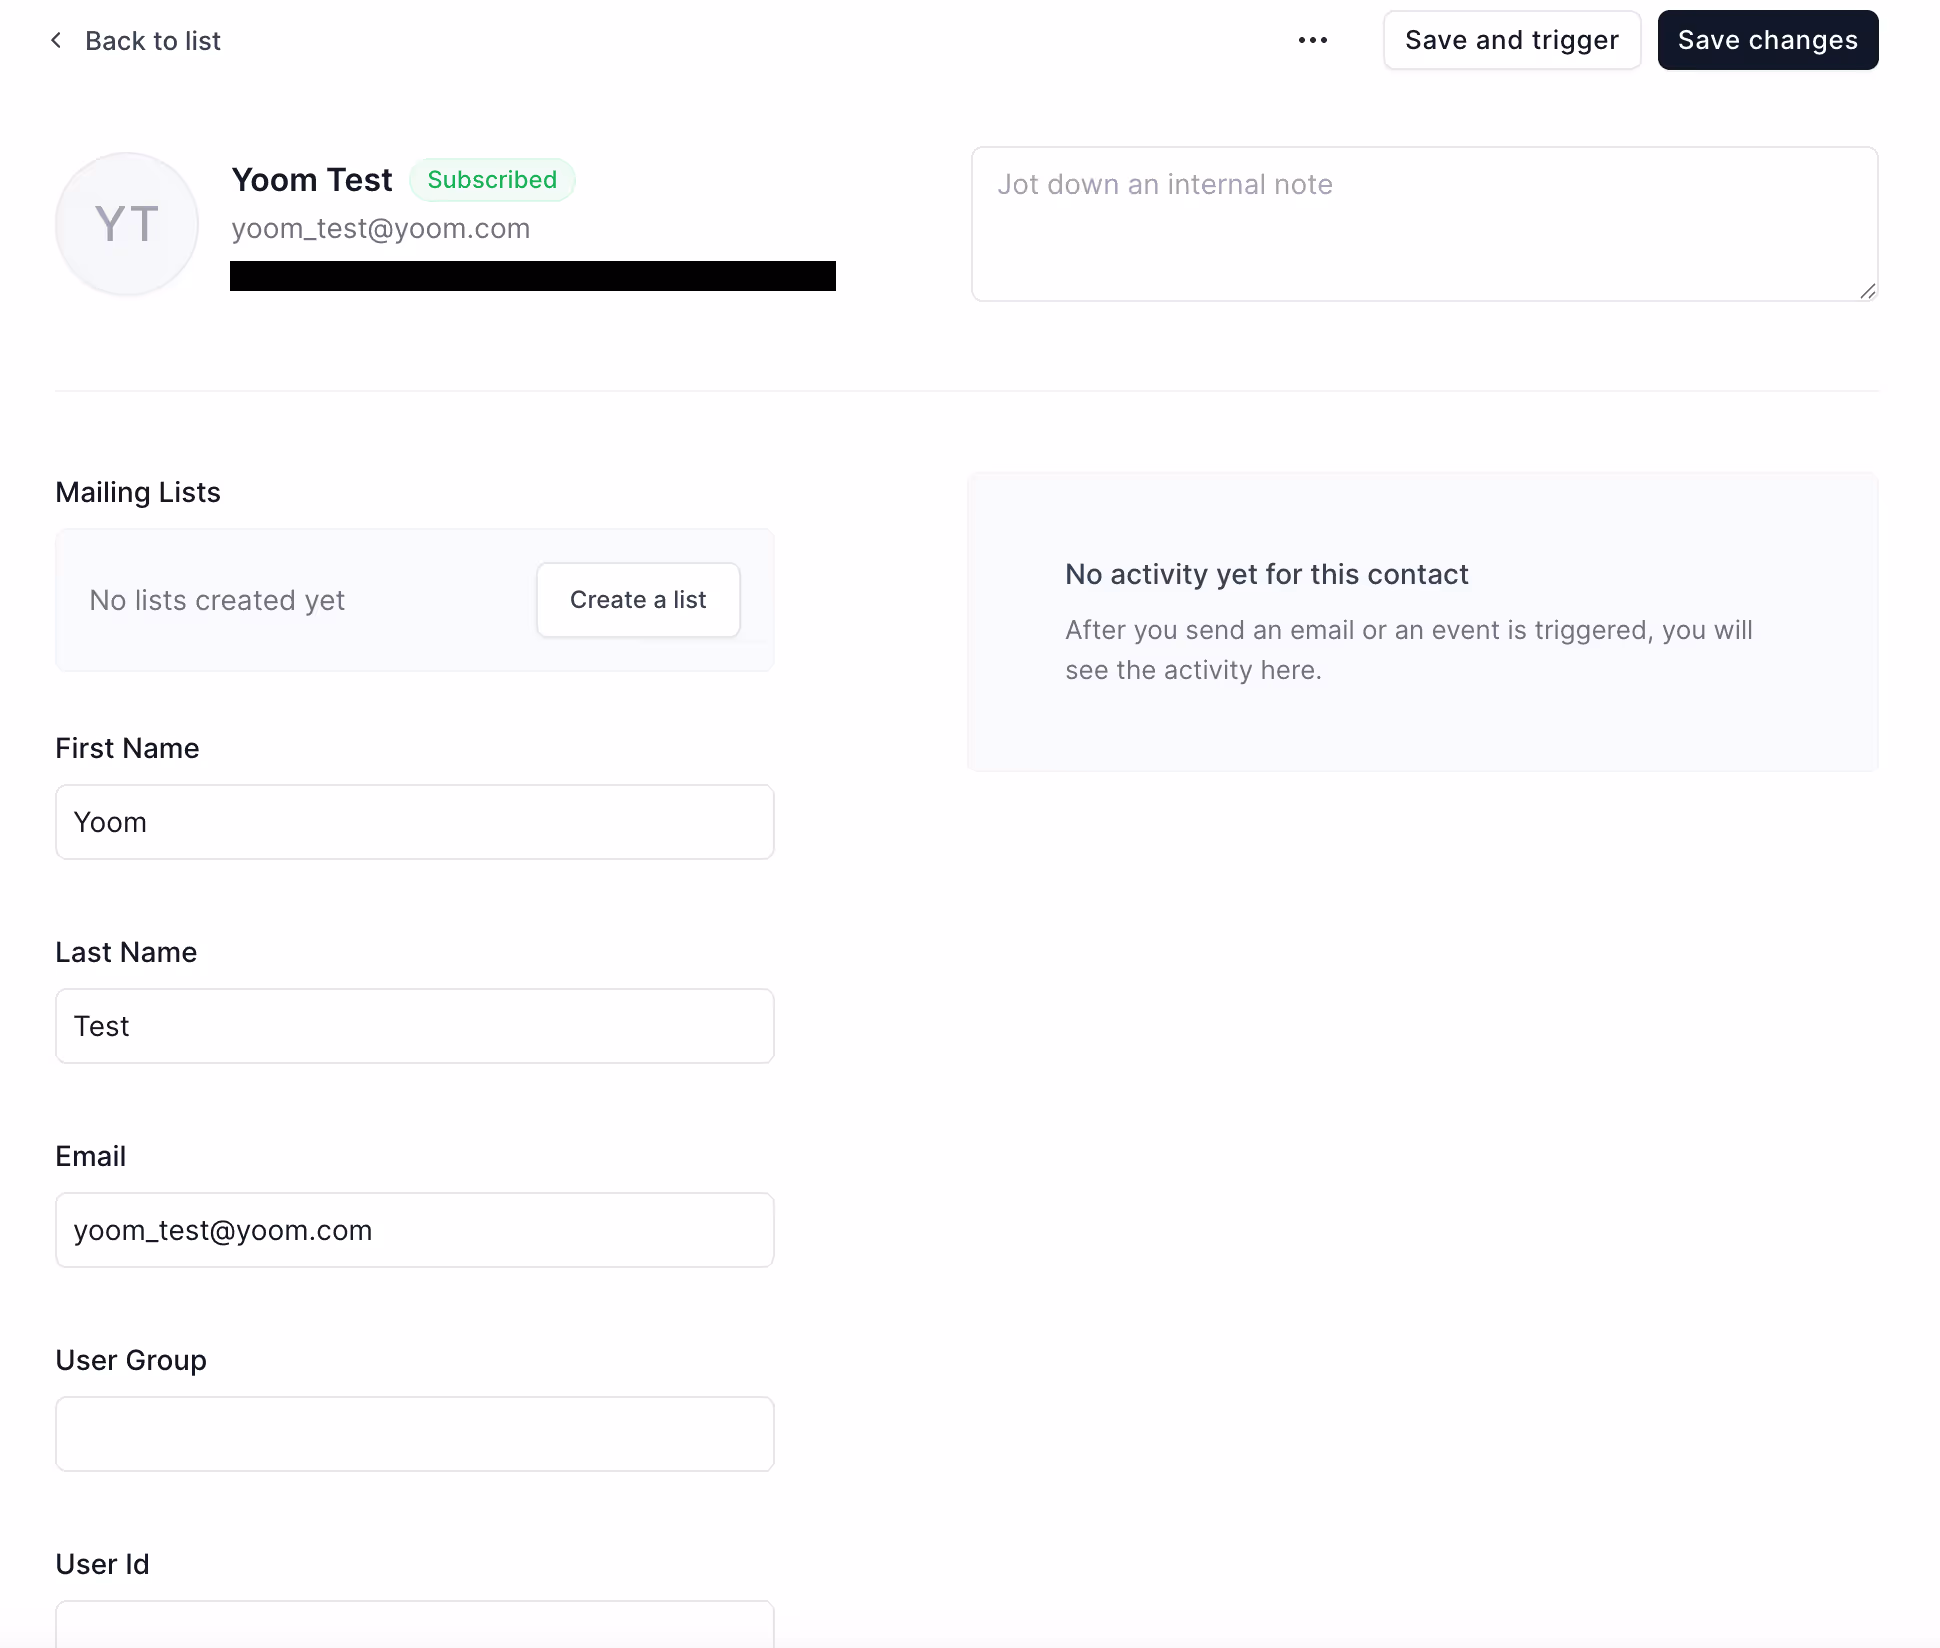Viewport: 1940px width, 1648px height.
Task: Click the User Group input field
Action: [x=415, y=1434]
